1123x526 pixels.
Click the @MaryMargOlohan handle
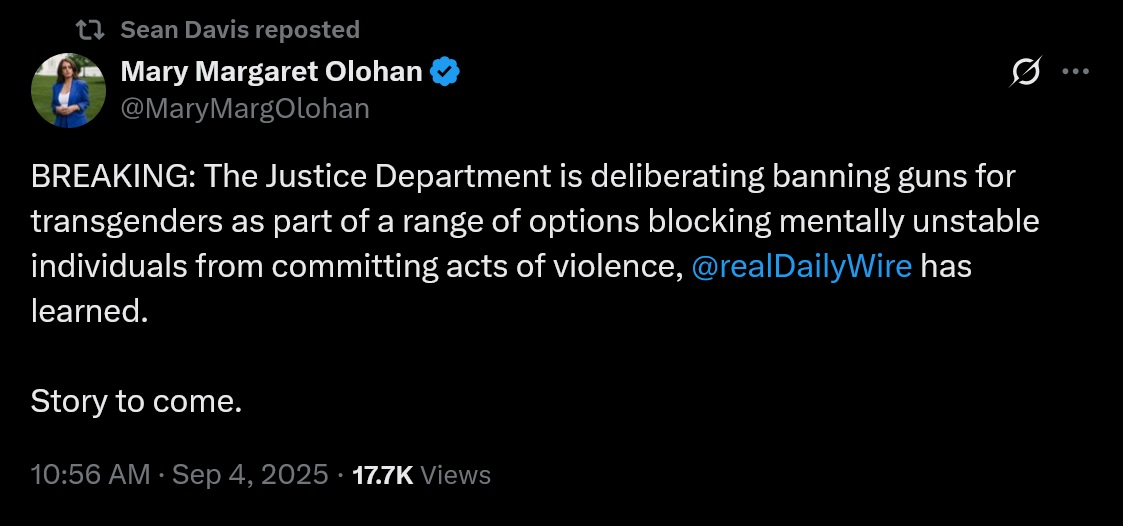(x=245, y=108)
